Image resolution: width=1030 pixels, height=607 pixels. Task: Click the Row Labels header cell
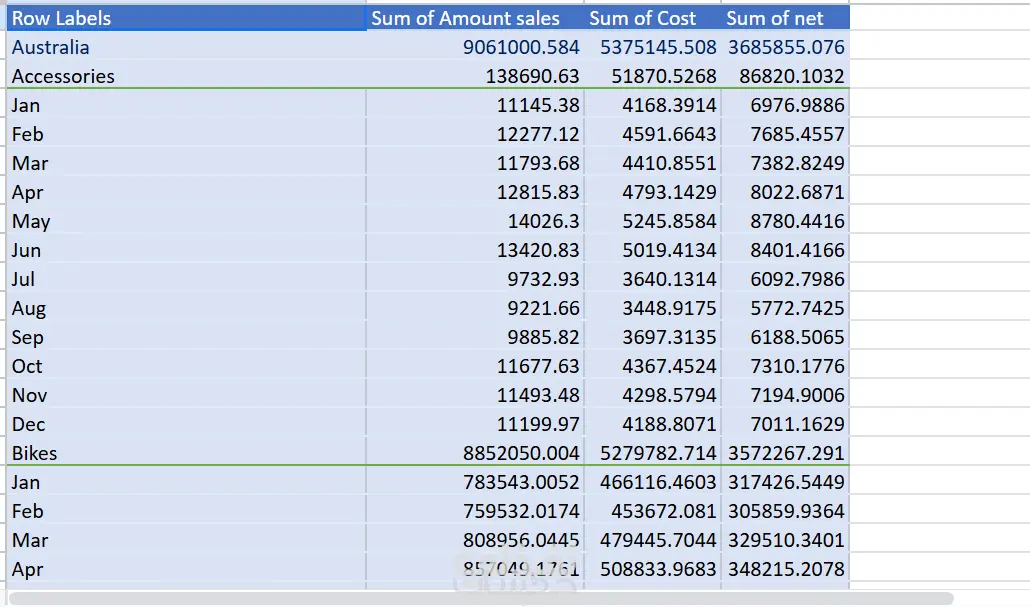pos(62,18)
